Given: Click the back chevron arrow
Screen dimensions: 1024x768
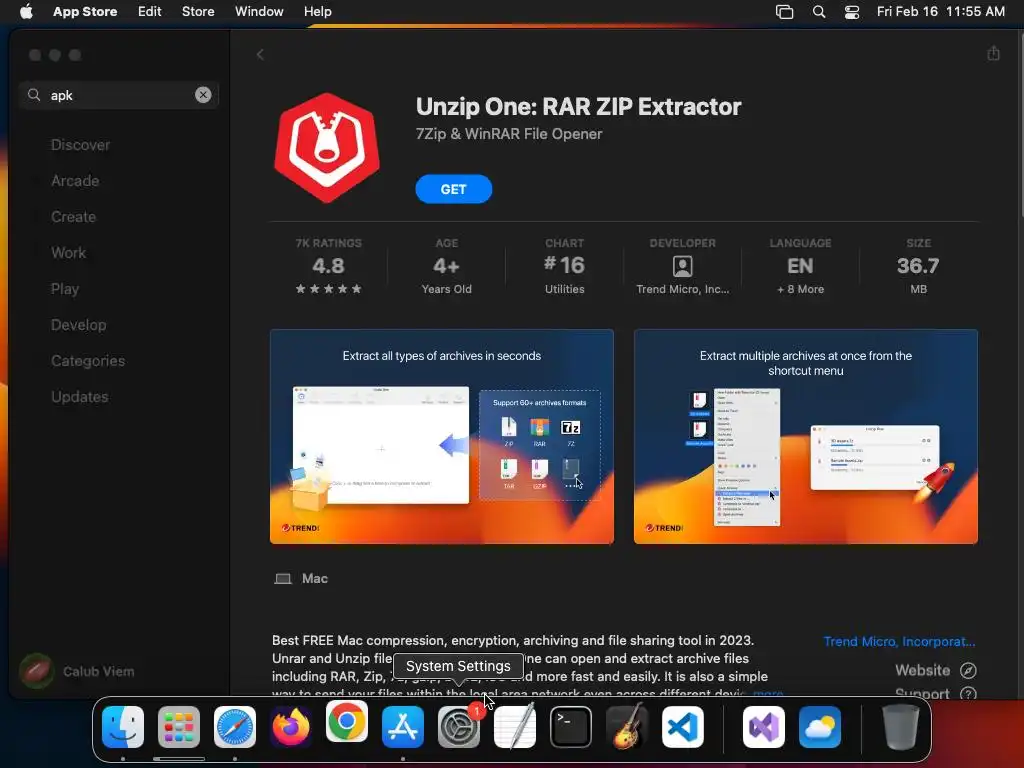Looking at the screenshot, I should point(260,55).
